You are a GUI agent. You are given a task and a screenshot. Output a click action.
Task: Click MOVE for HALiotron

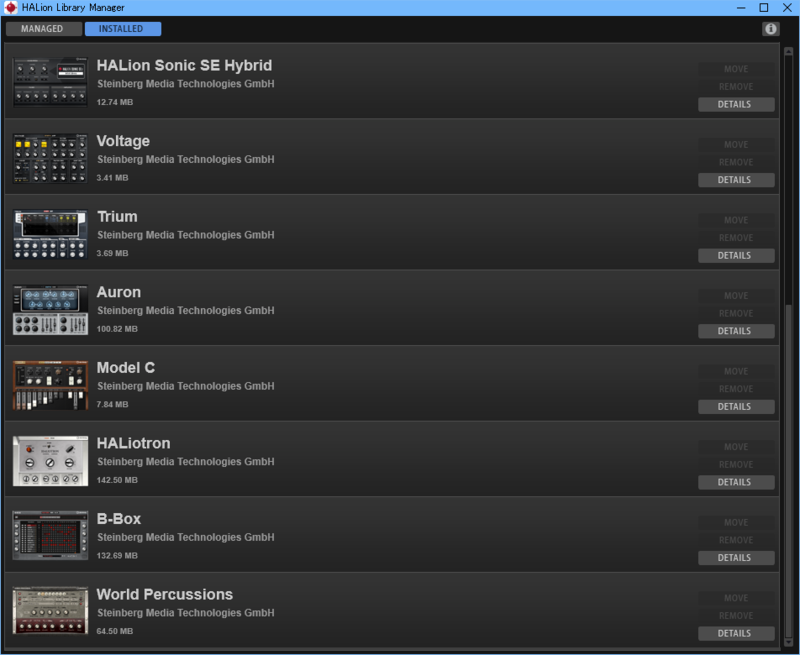pos(736,447)
